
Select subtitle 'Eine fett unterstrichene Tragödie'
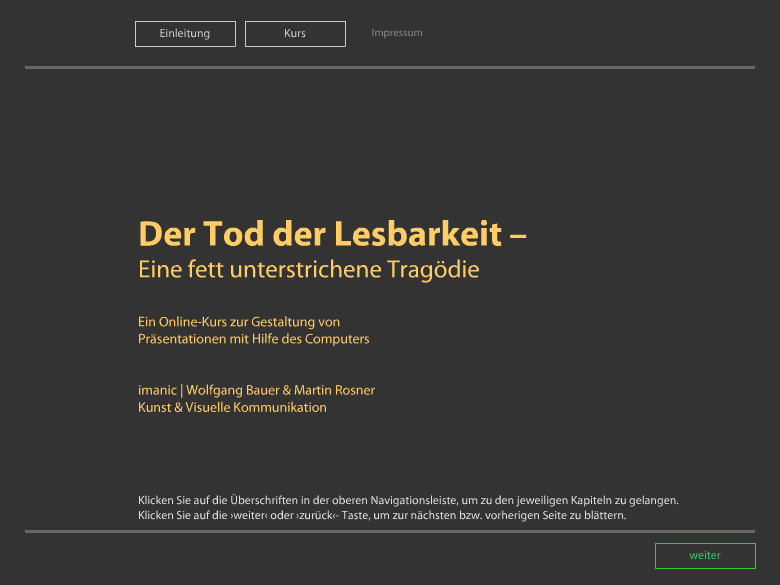tap(308, 270)
